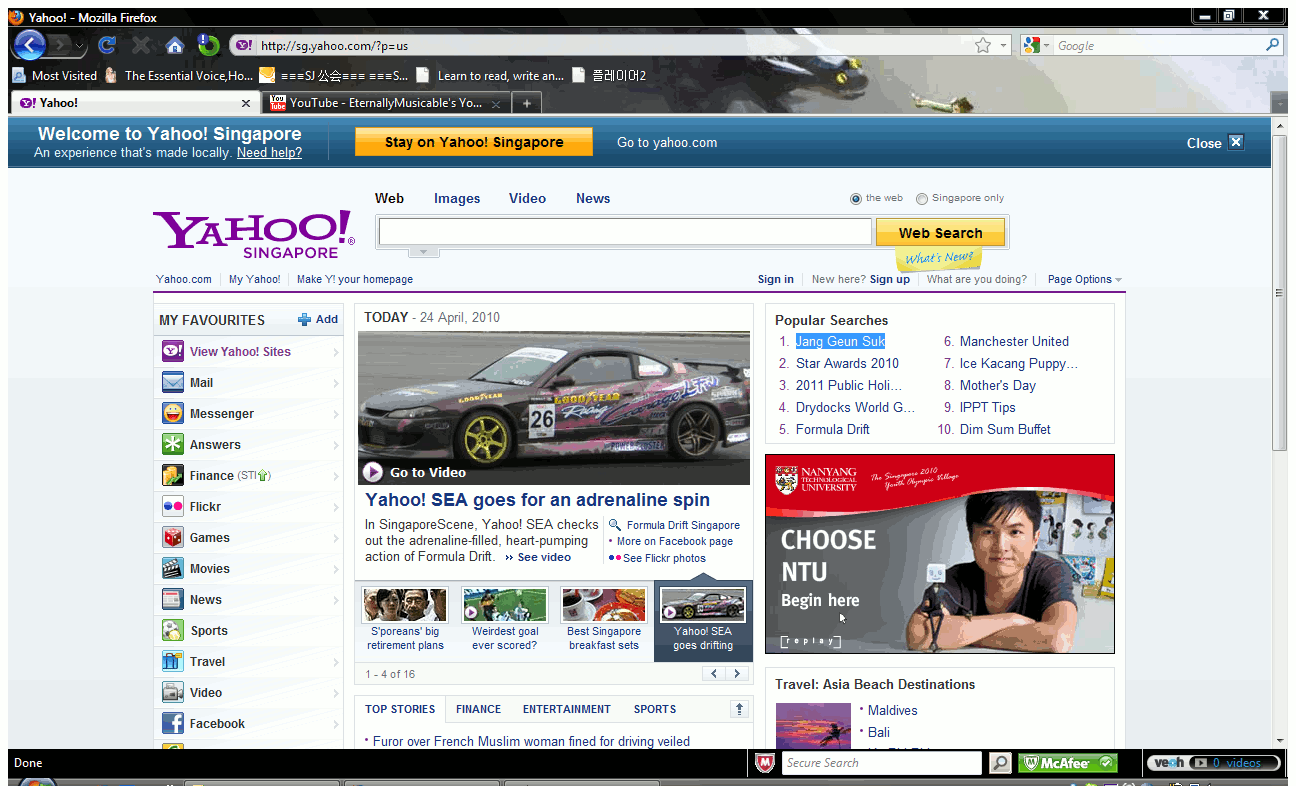The image size is (1296, 786).
Task: Play the Go to Video button
Action: 372,472
